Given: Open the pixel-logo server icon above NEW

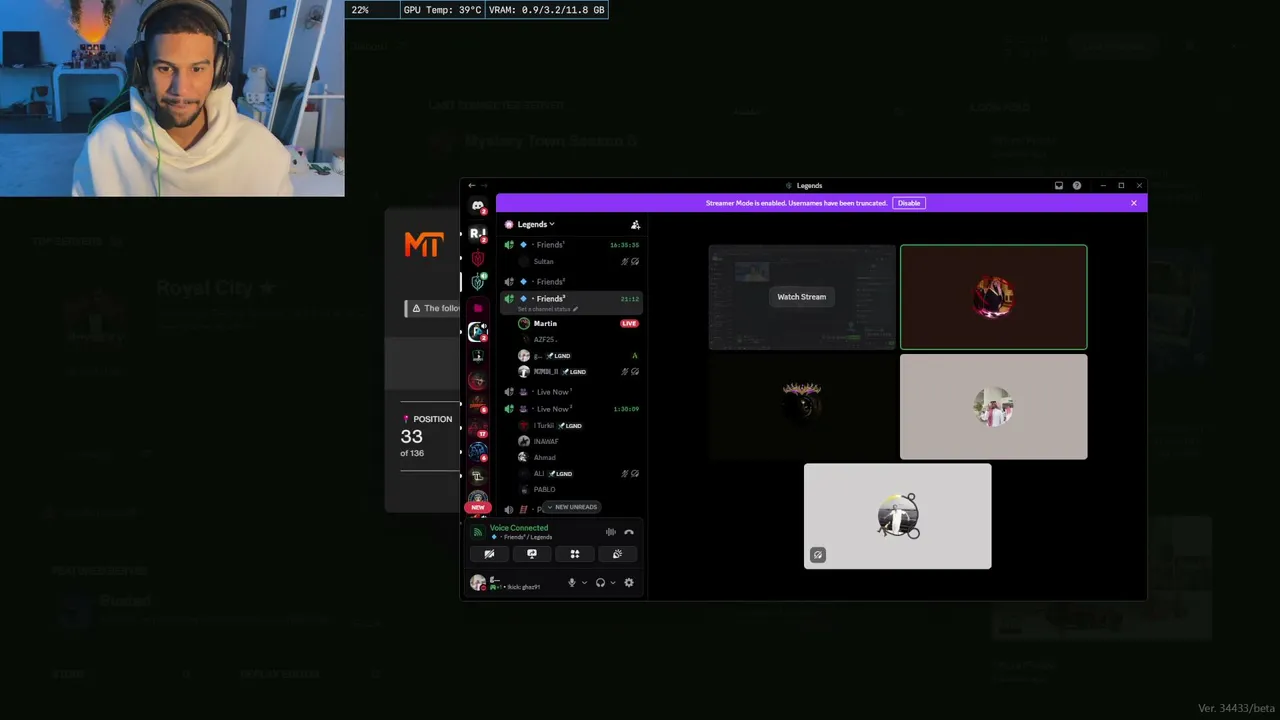Looking at the screenshot, I should click(x=478, y=476).
